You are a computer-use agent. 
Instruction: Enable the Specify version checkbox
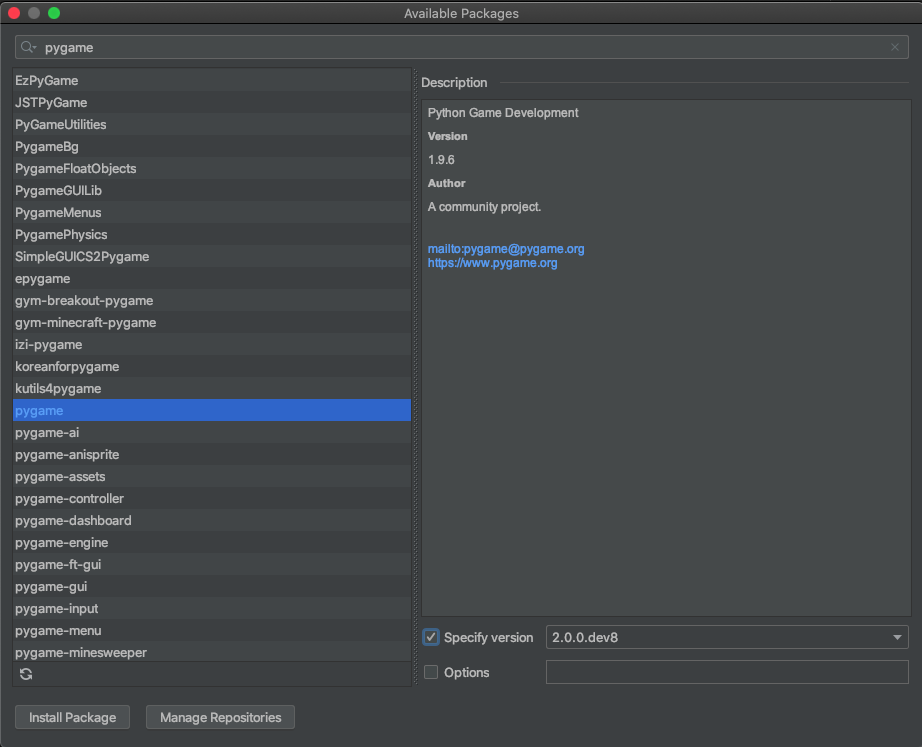click(431, 637)
